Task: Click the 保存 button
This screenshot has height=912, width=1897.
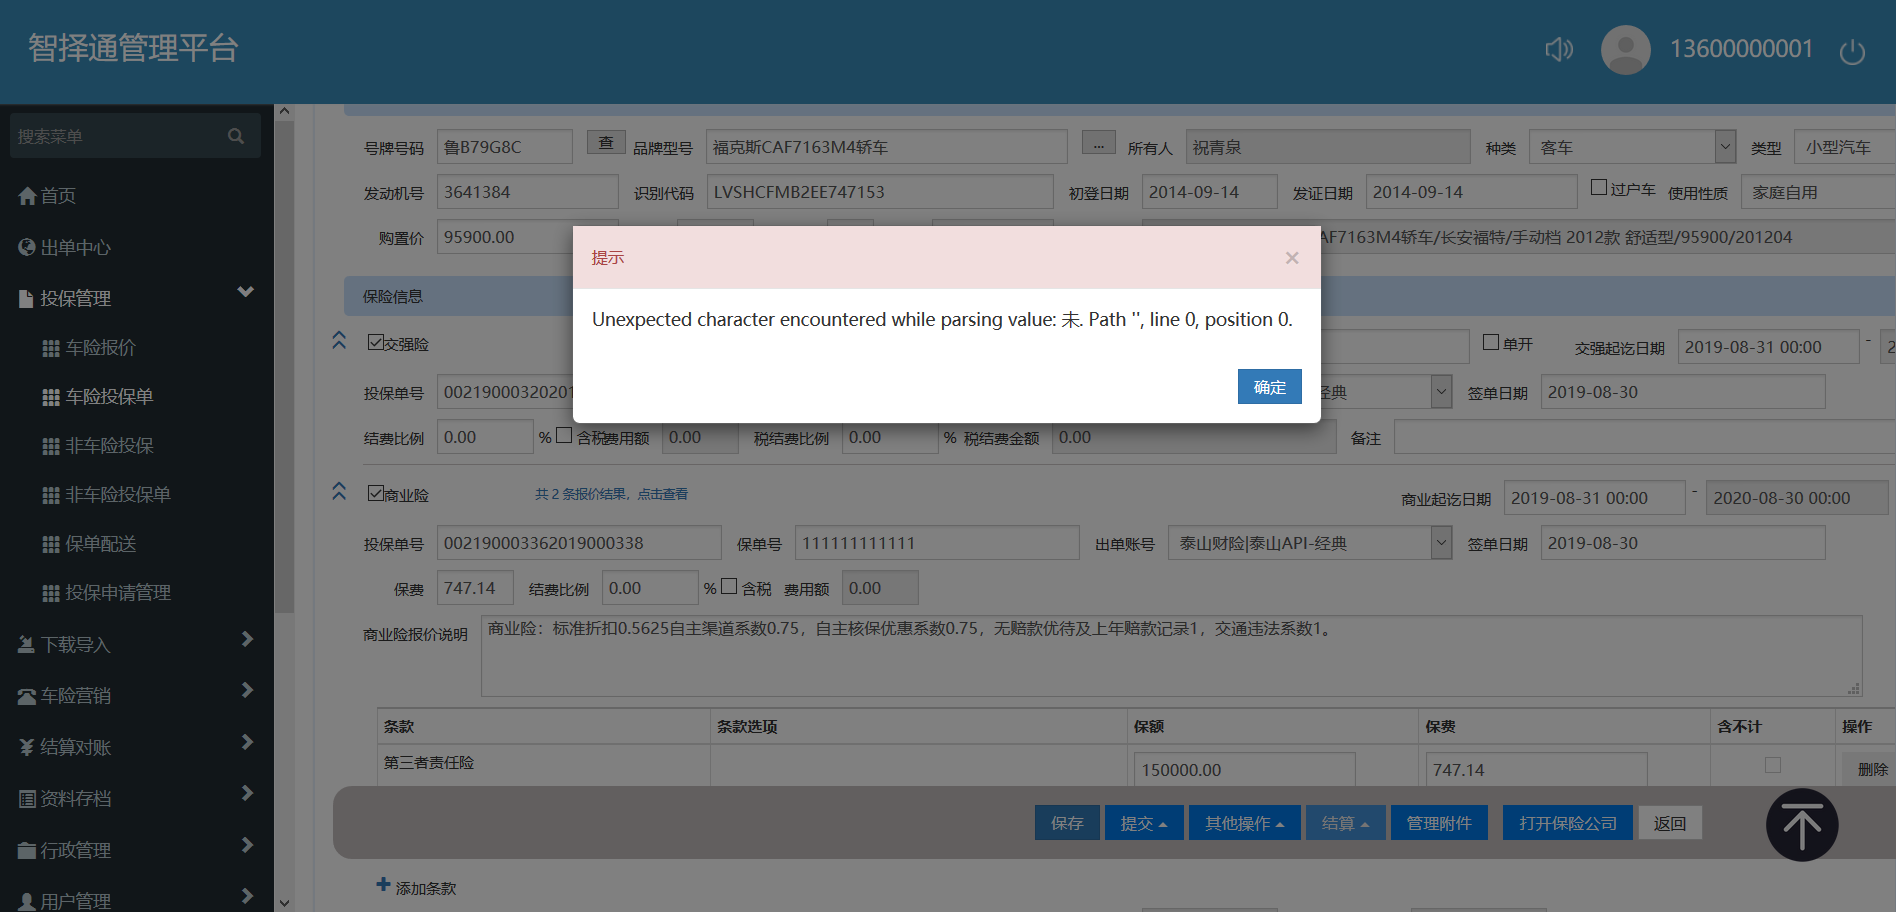Action: tap(1067, 823)
